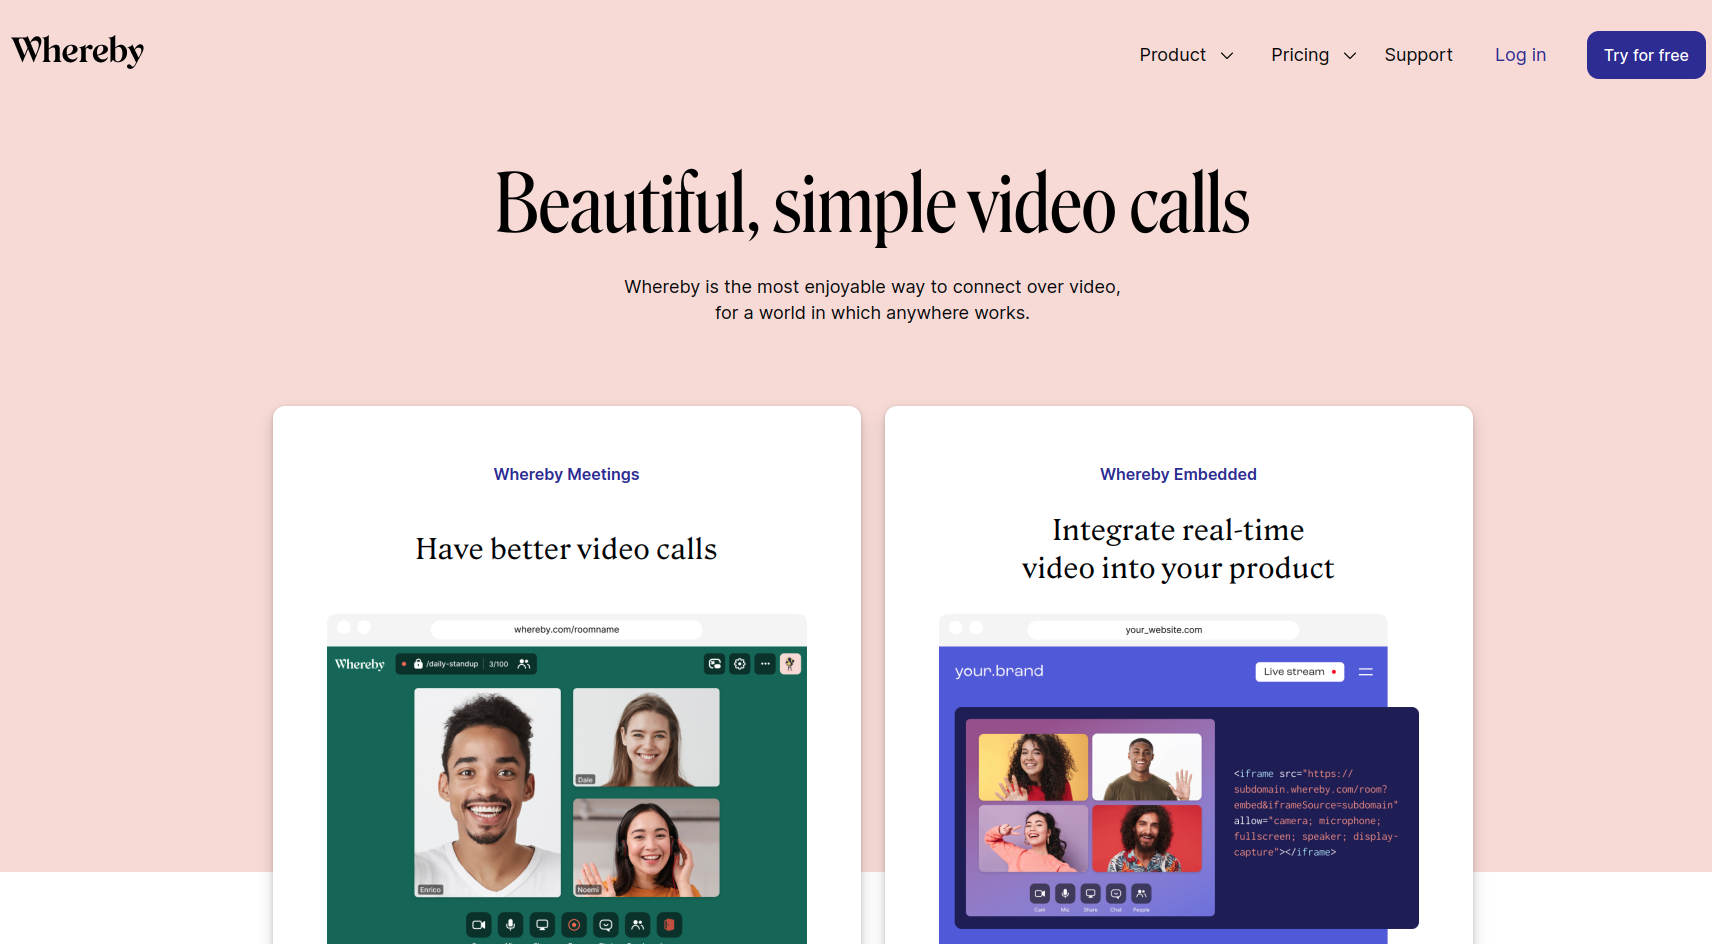The height and width of the screenshot is (944, 1712).
Task: Open the Pricing menu
Action: (x=1300, y=55)
